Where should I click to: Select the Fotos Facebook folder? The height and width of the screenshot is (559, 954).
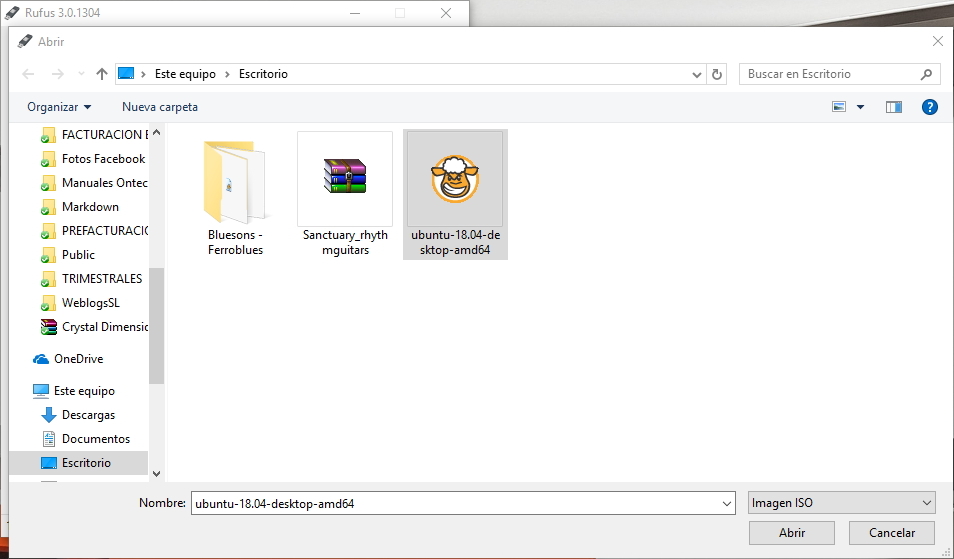point(93,159)
